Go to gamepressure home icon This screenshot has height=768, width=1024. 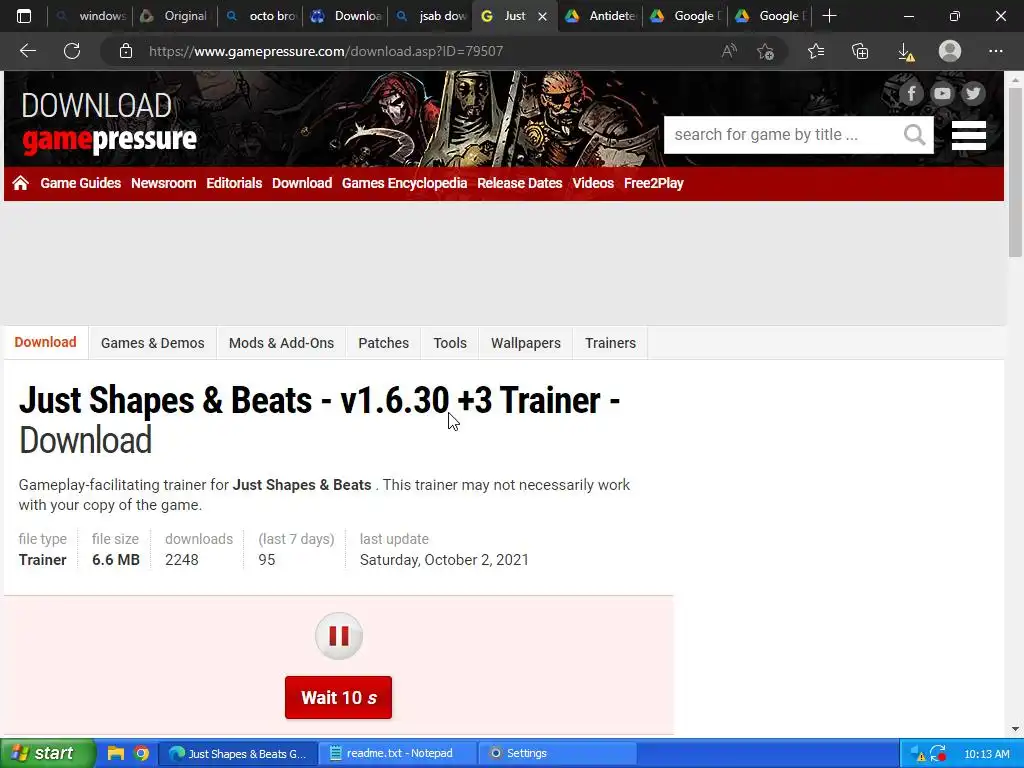[20, 183]
